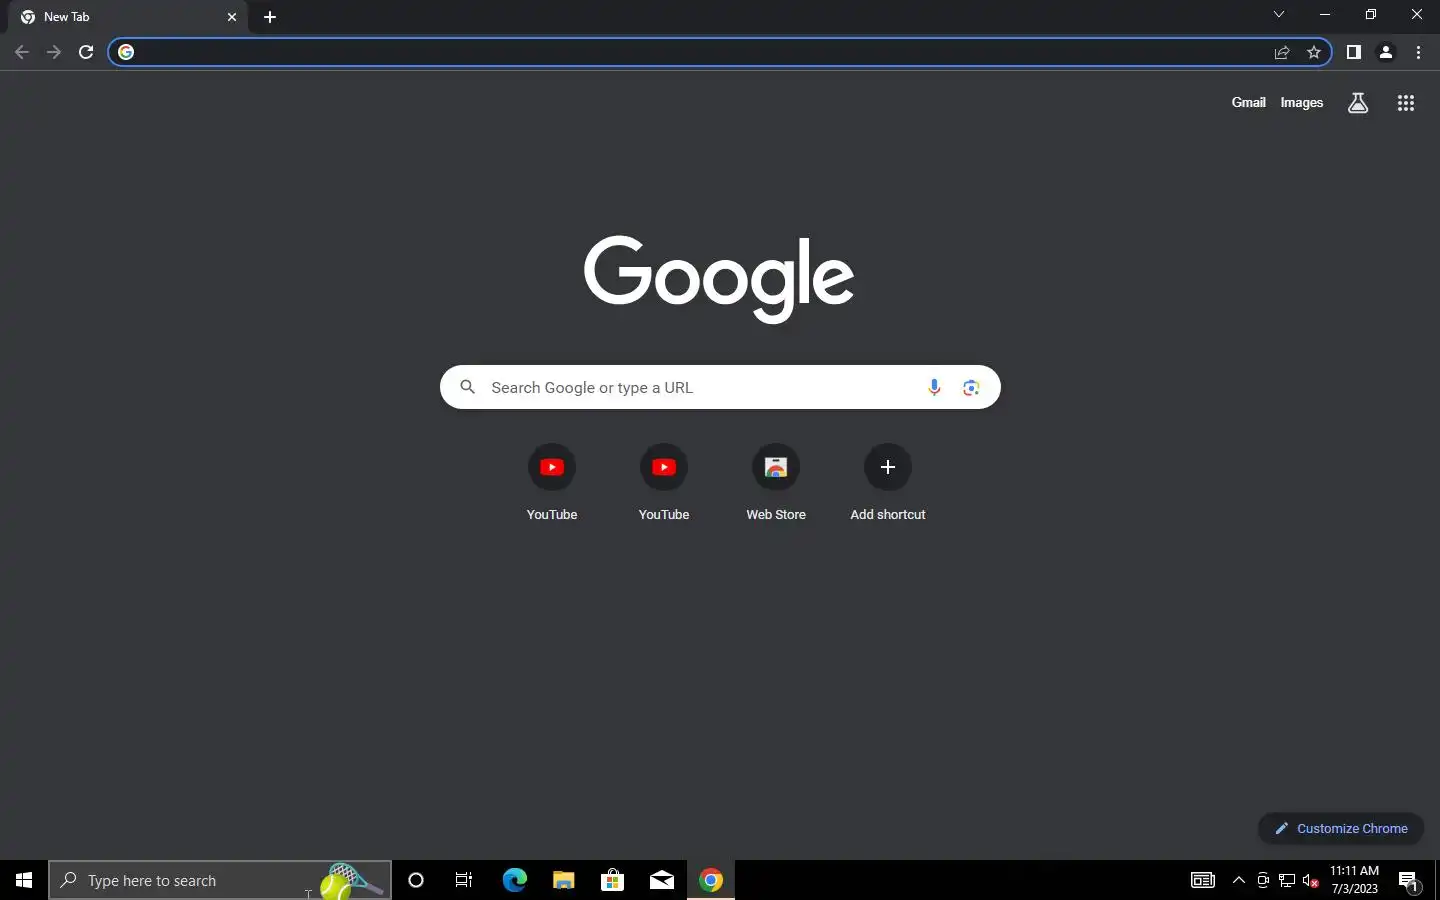
Task: Show hidden system tray icons
Action: click(1239, 880)
